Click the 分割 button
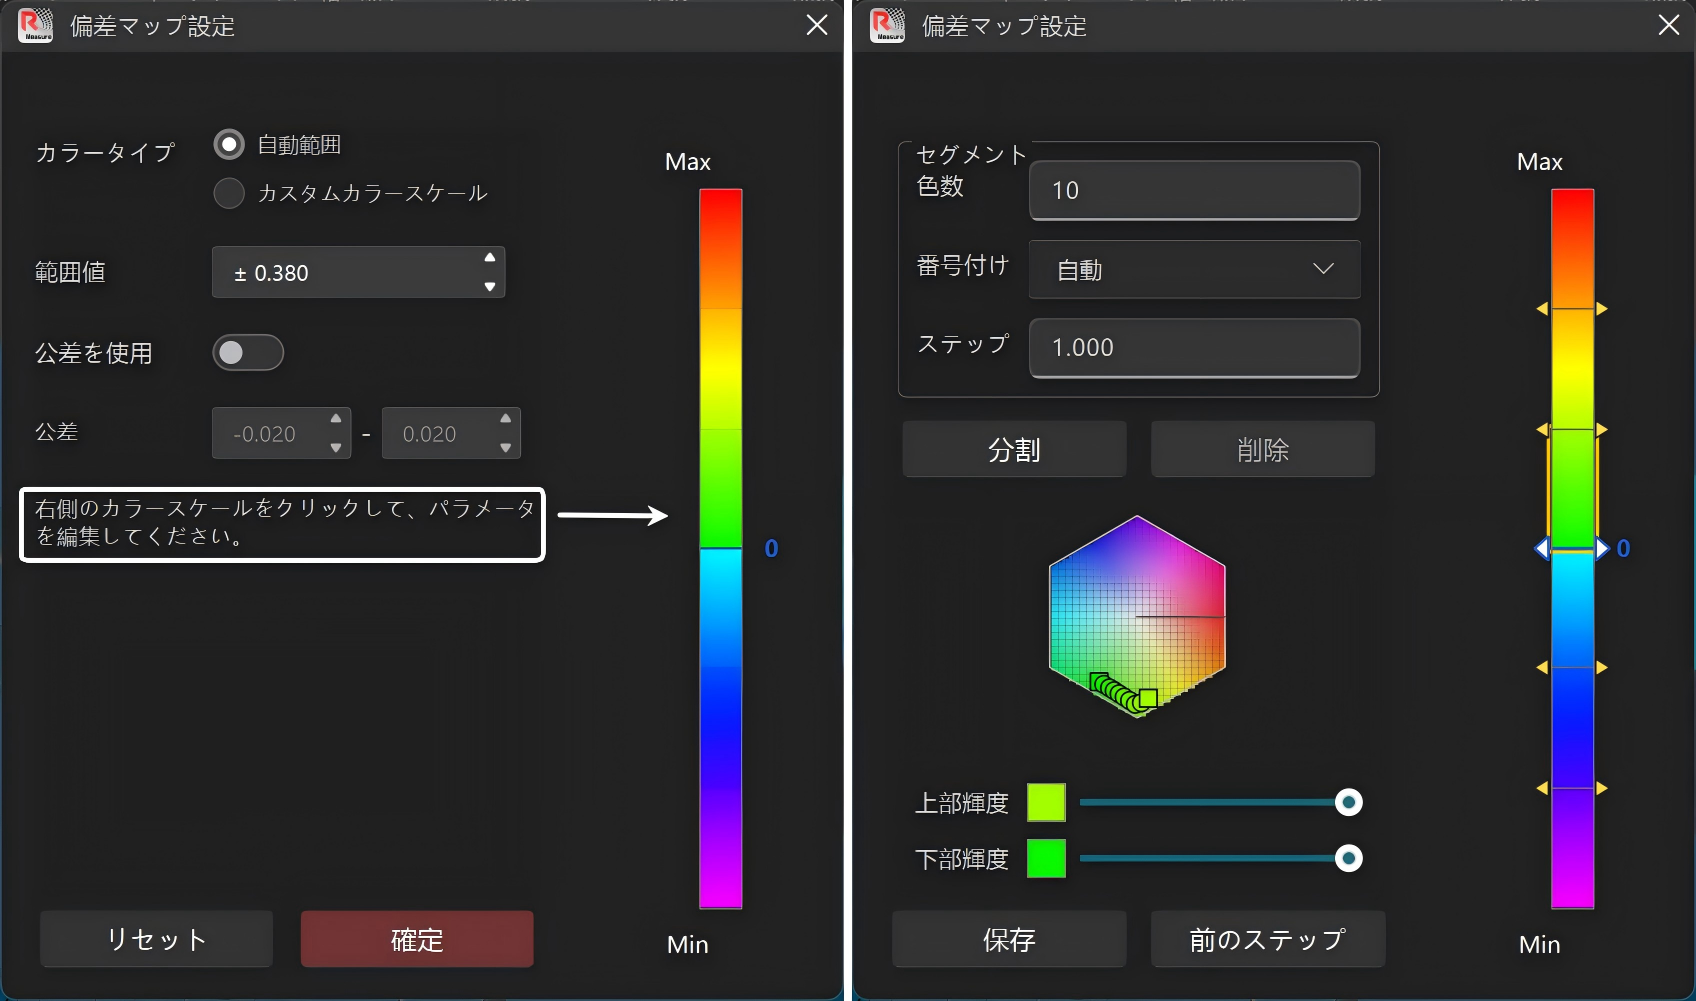Image resolution: width=1696 pixels, height=1001 pixels. 1014,449
